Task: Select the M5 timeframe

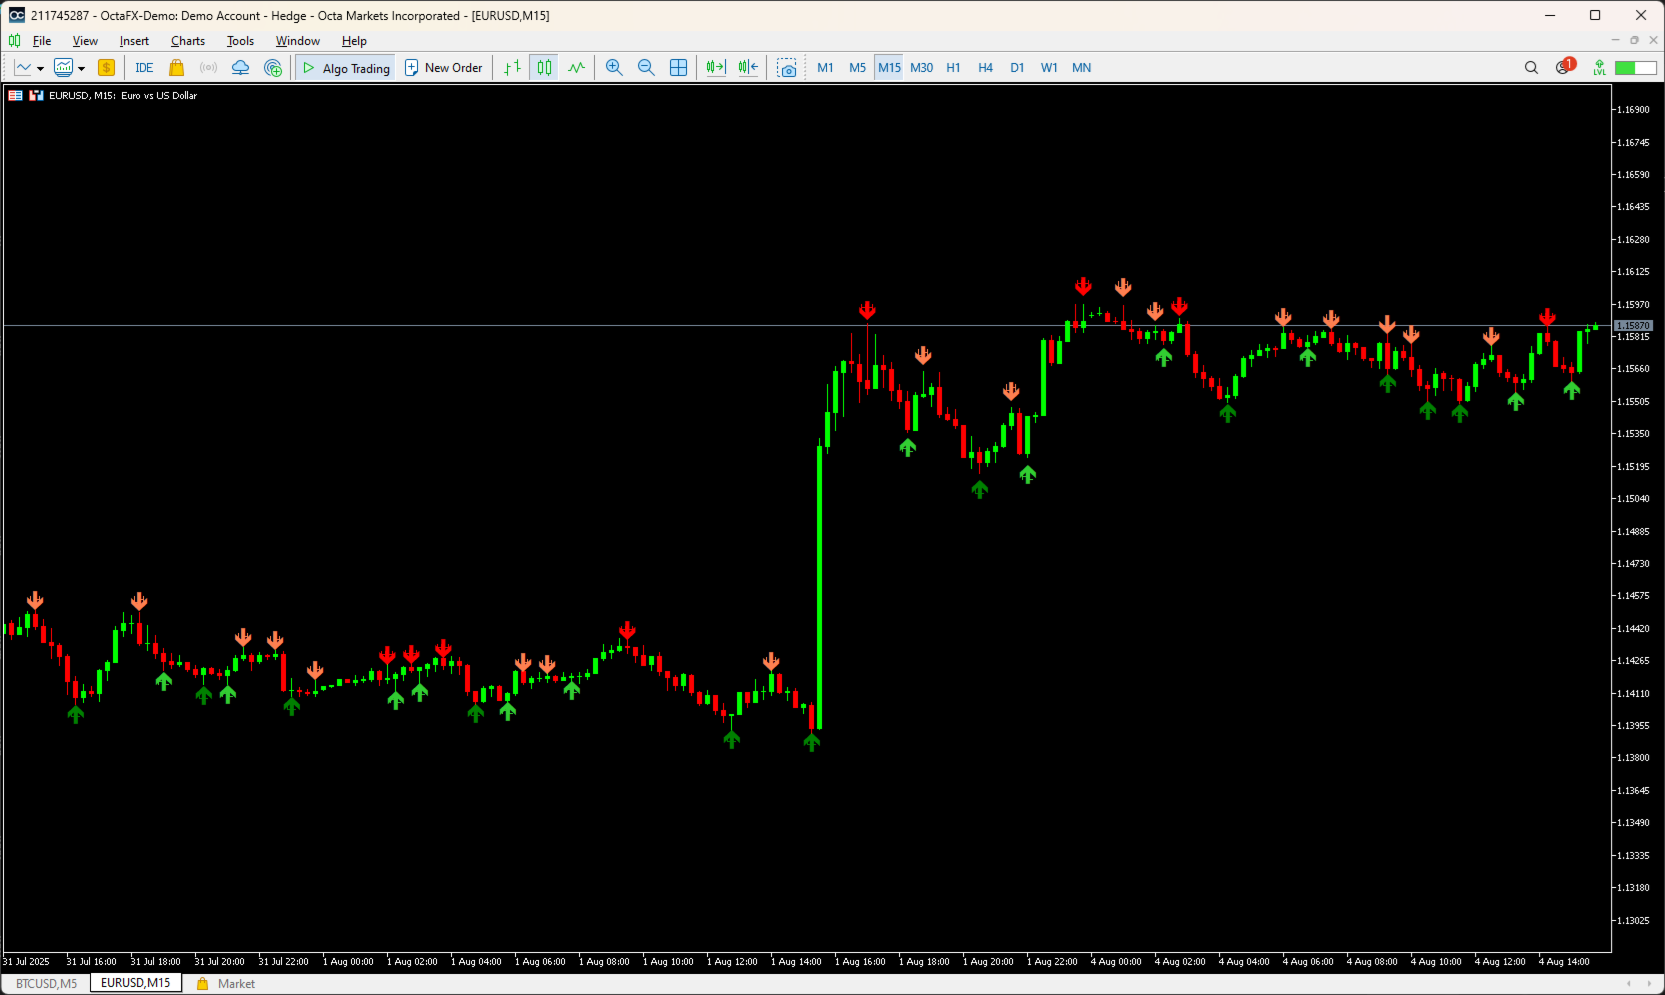Action: coord(857,68)
